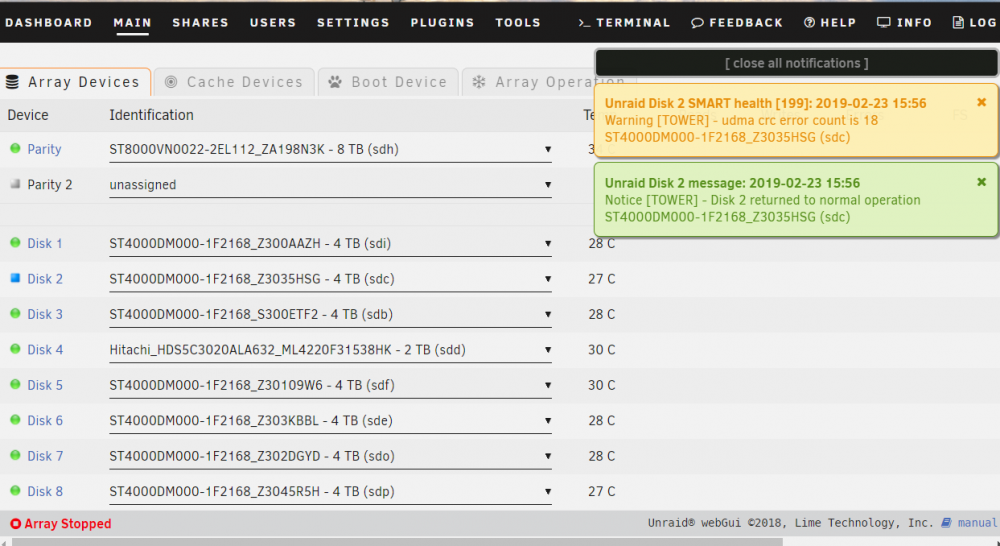Screen dimensions: 1000x546
Task: Click the horizontal scrollbar at page bottom
Action: click(397, 542)
